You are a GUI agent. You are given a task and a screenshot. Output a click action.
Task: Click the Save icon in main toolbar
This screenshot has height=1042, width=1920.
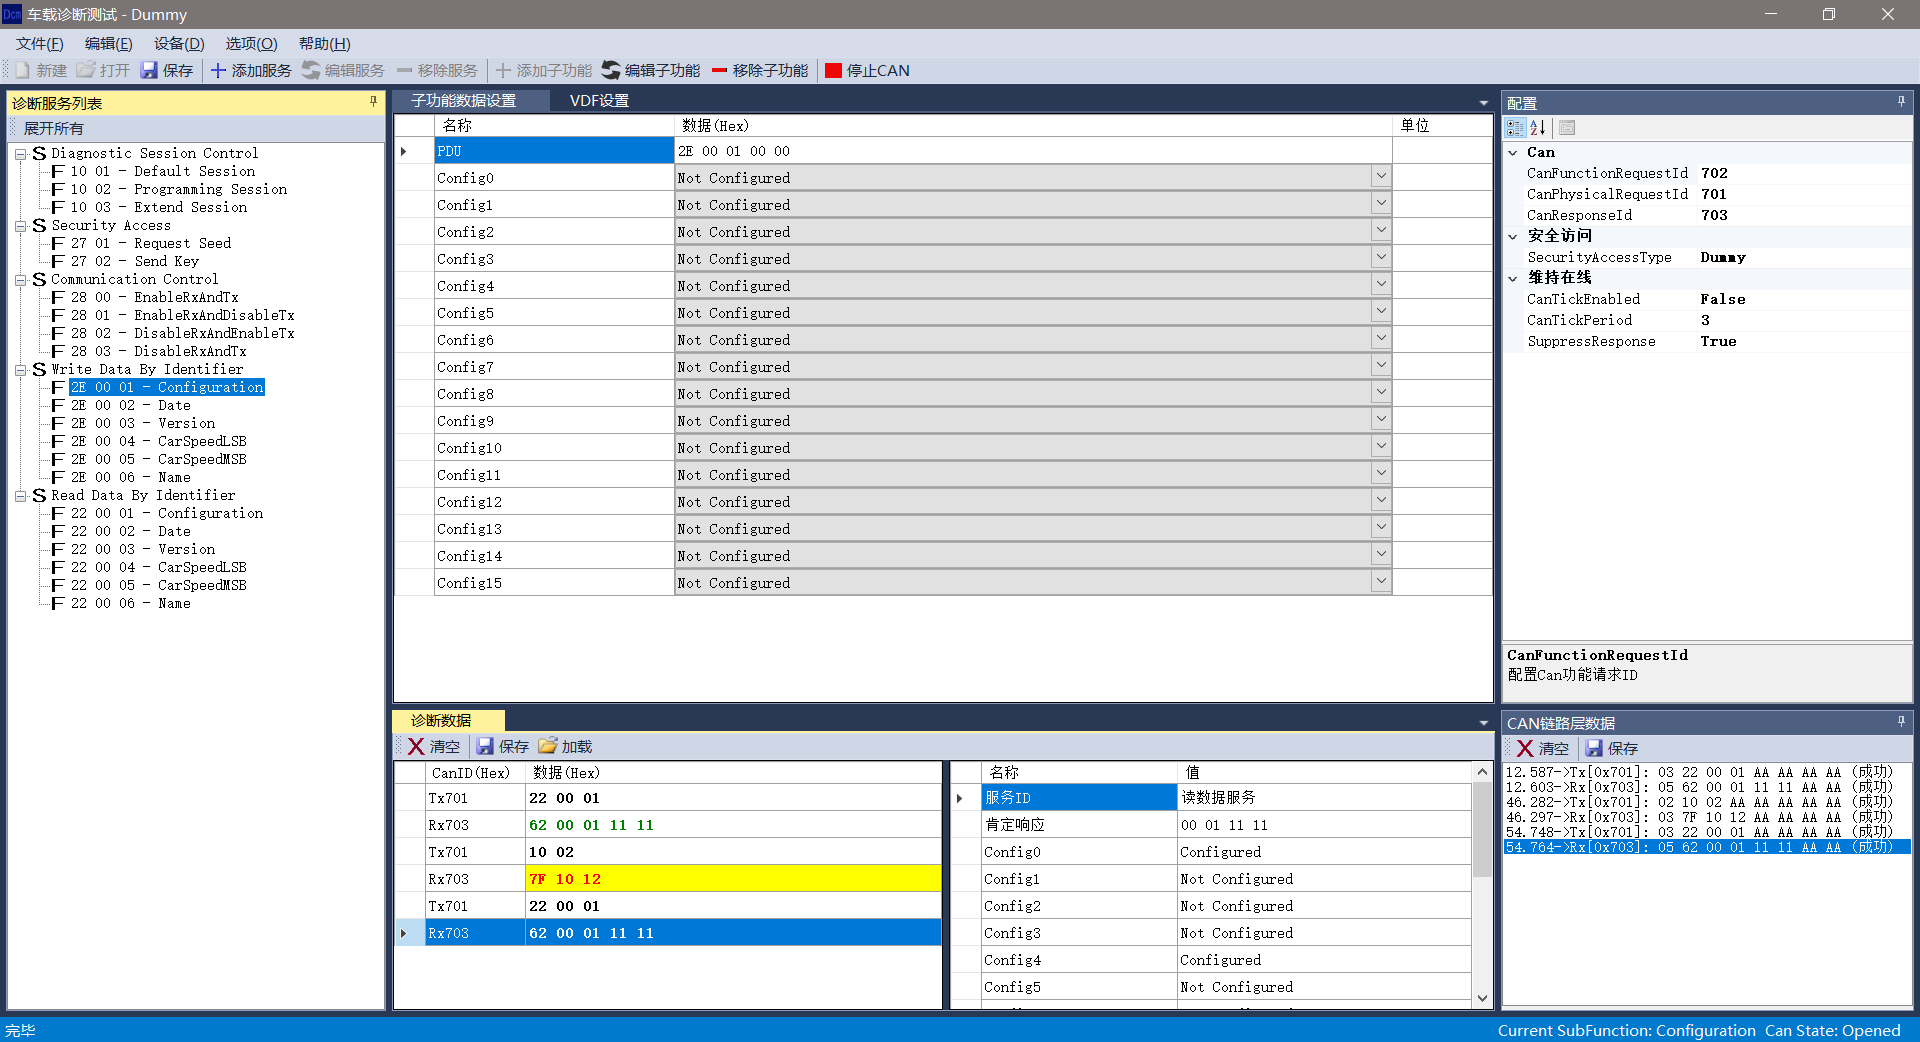tap(149, 71)
